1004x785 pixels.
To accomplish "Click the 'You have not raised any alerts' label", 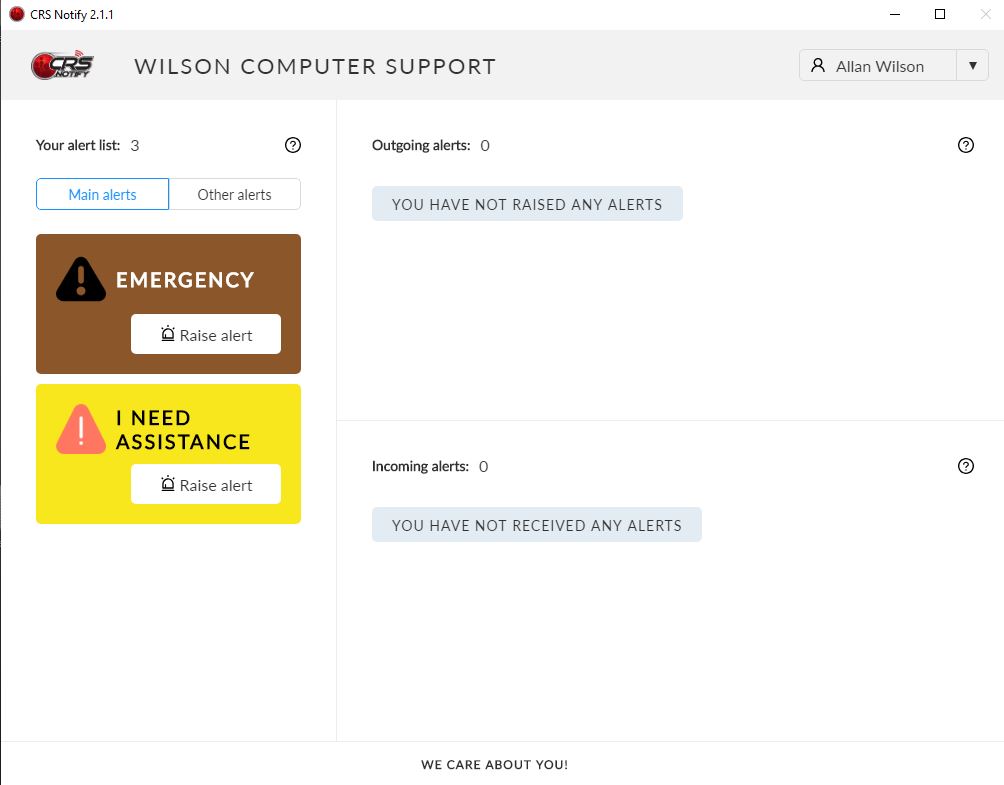I will (x=527, y=204).
